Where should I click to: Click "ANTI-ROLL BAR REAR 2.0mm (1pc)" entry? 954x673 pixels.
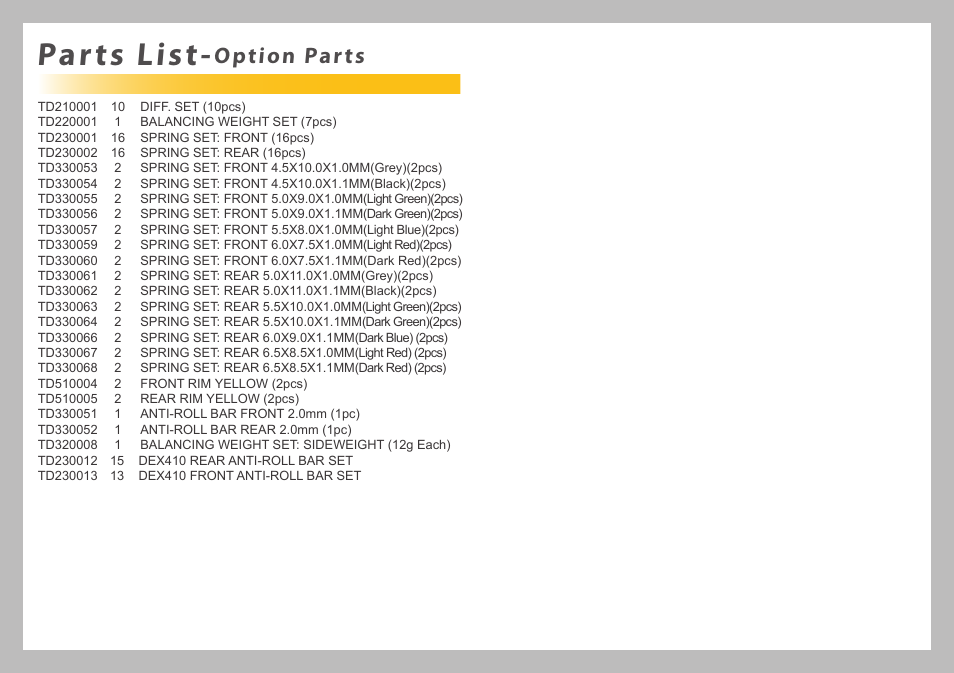[246, 430]
